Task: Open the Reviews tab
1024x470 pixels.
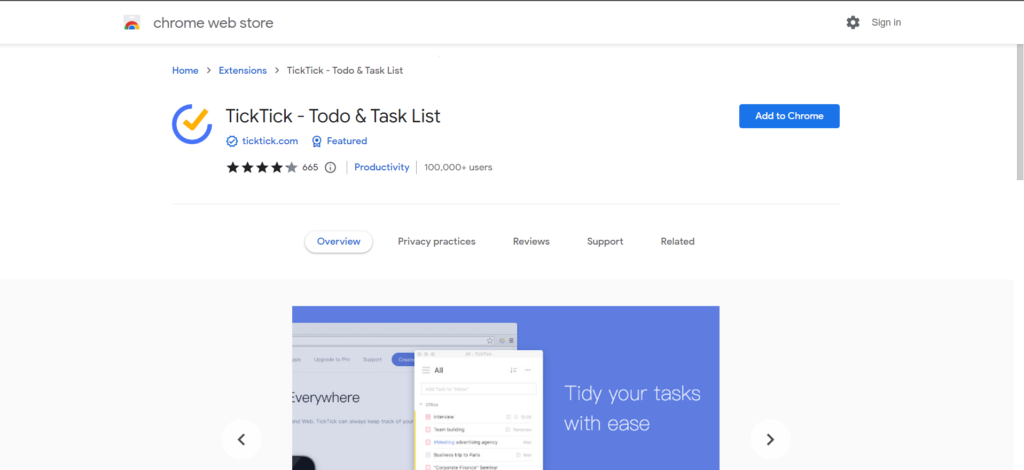Action: (531, 242)
